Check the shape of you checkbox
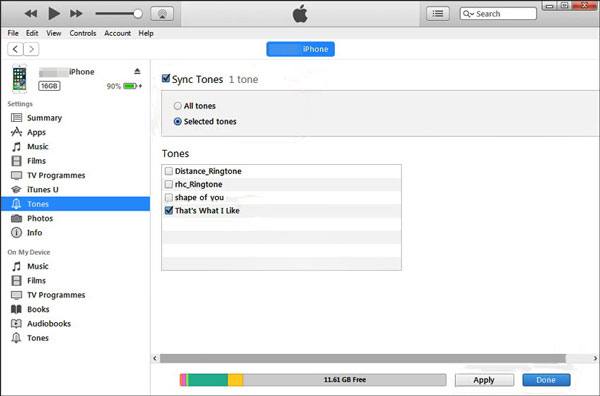This screenshot has width=600, height=396. (169, 197)
